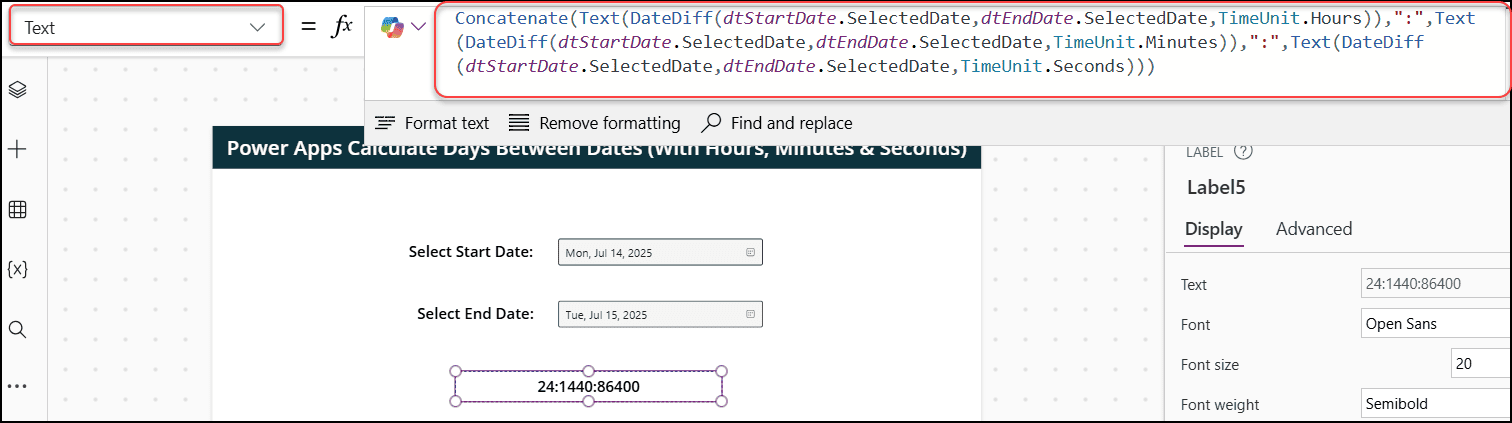
Task: Click the 'Select End Date:' label
Action: [x=475, y=313]
